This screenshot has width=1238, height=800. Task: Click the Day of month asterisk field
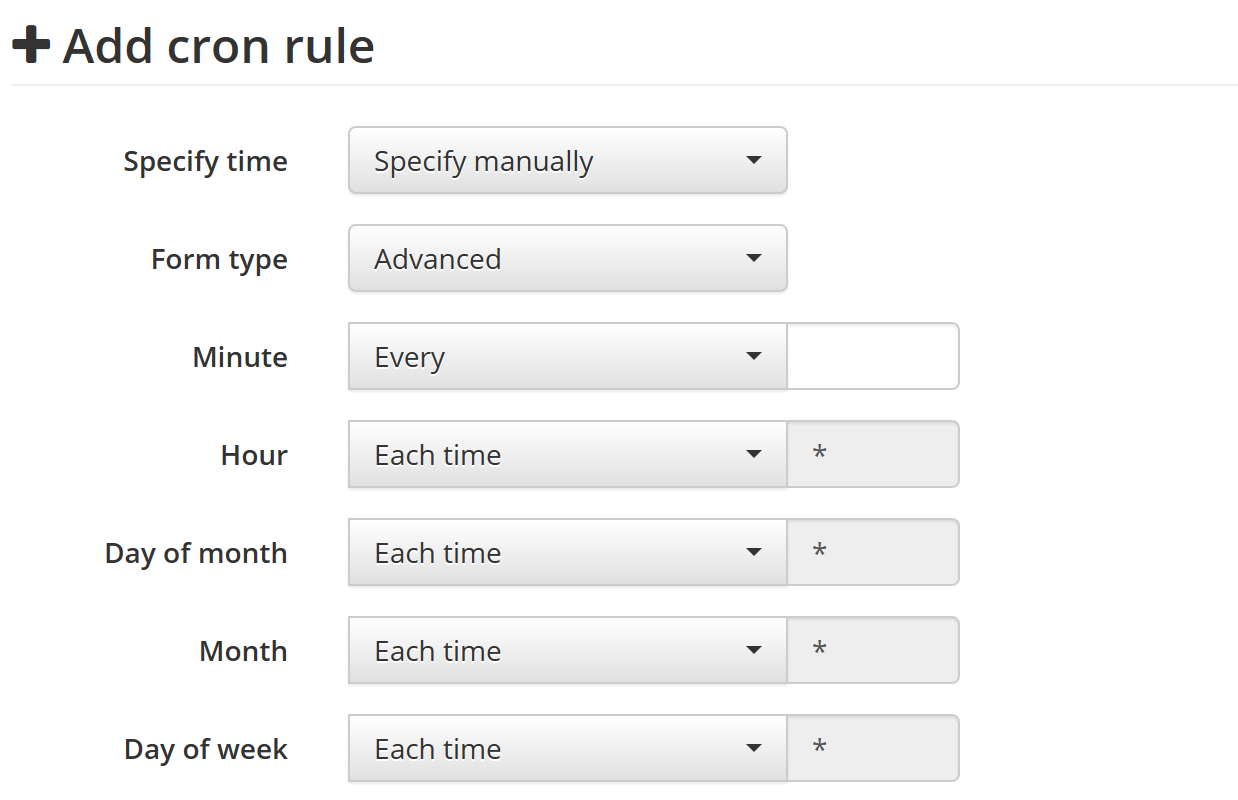coord(873,552)
